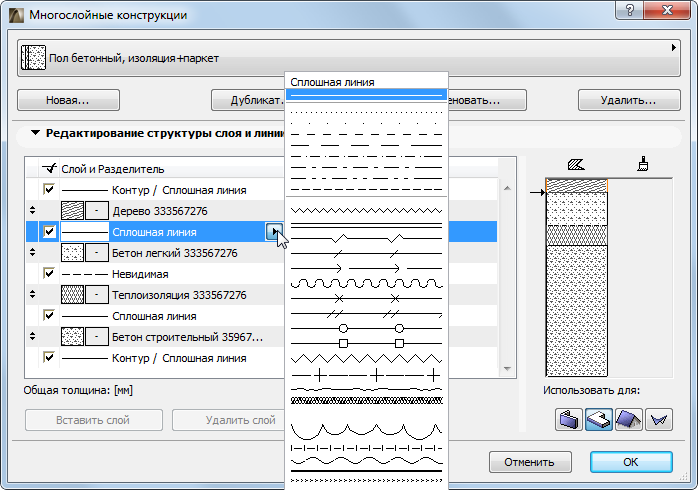This screenshot has width=698, height=490.
Task: Collapse the Редактирование структуры слоя section
Action: 35,133
